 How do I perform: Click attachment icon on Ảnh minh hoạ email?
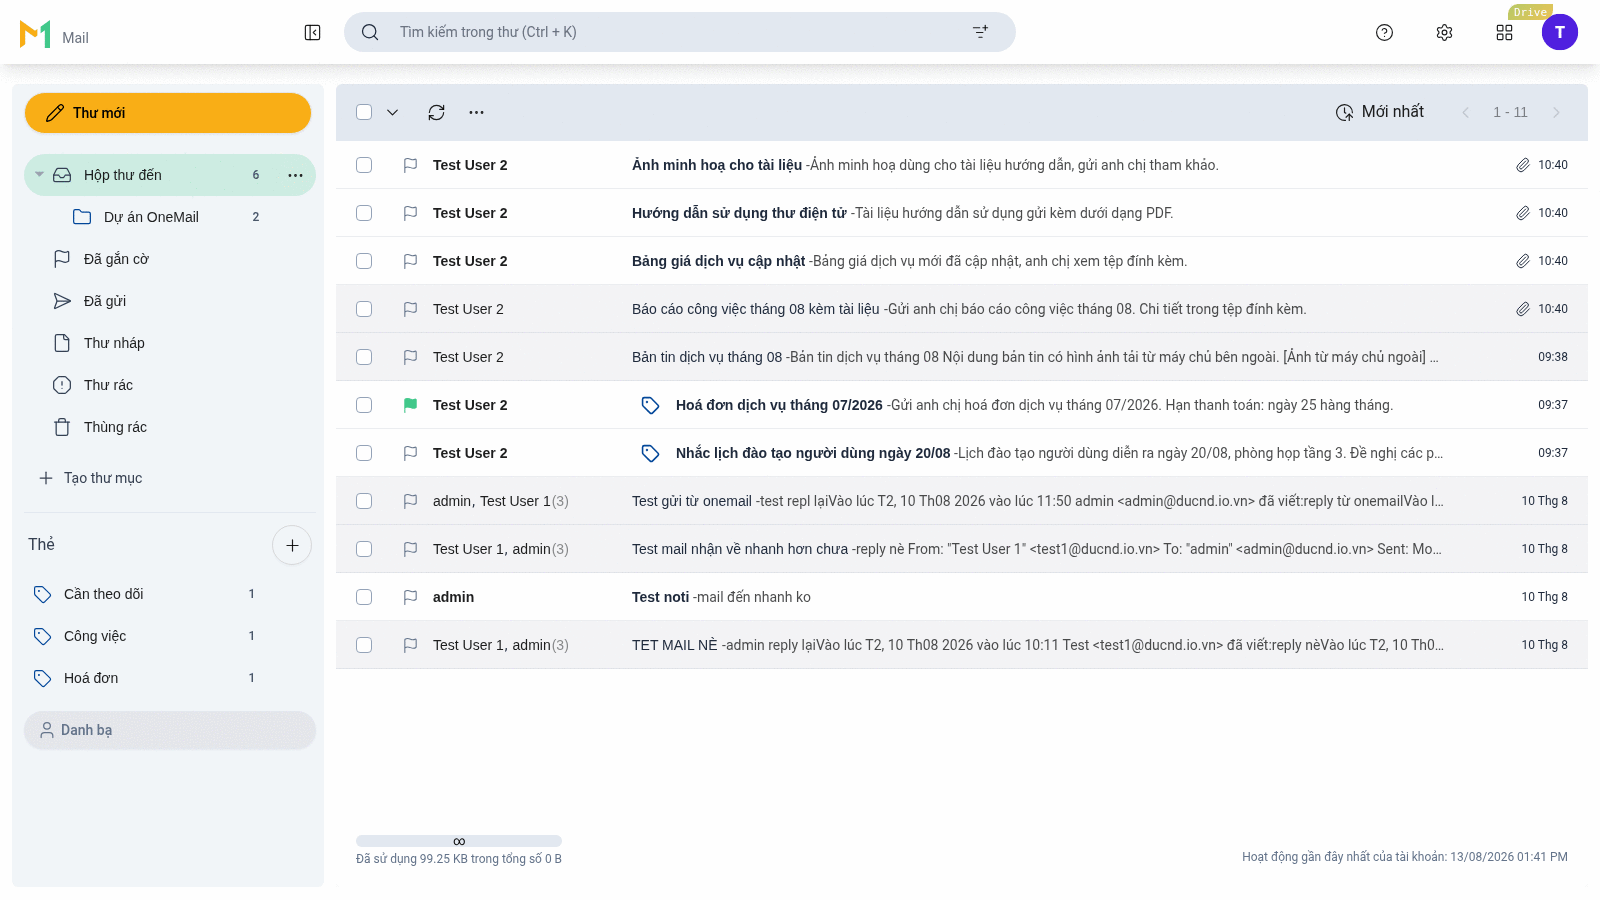click(x=1522, y=165)
